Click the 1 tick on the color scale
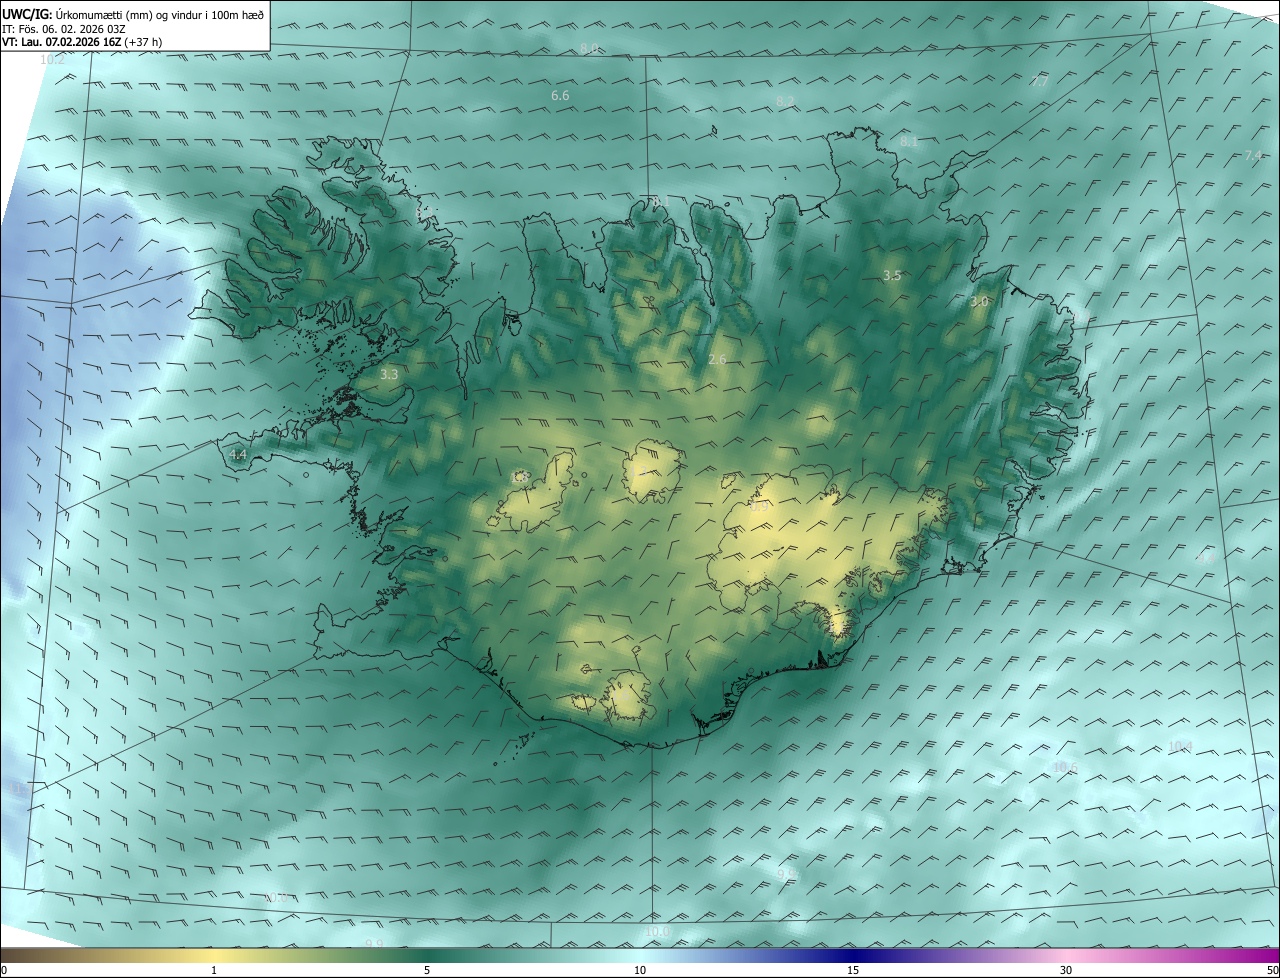The width and height of the screenshot is (1280, 978). pos(214,970)
